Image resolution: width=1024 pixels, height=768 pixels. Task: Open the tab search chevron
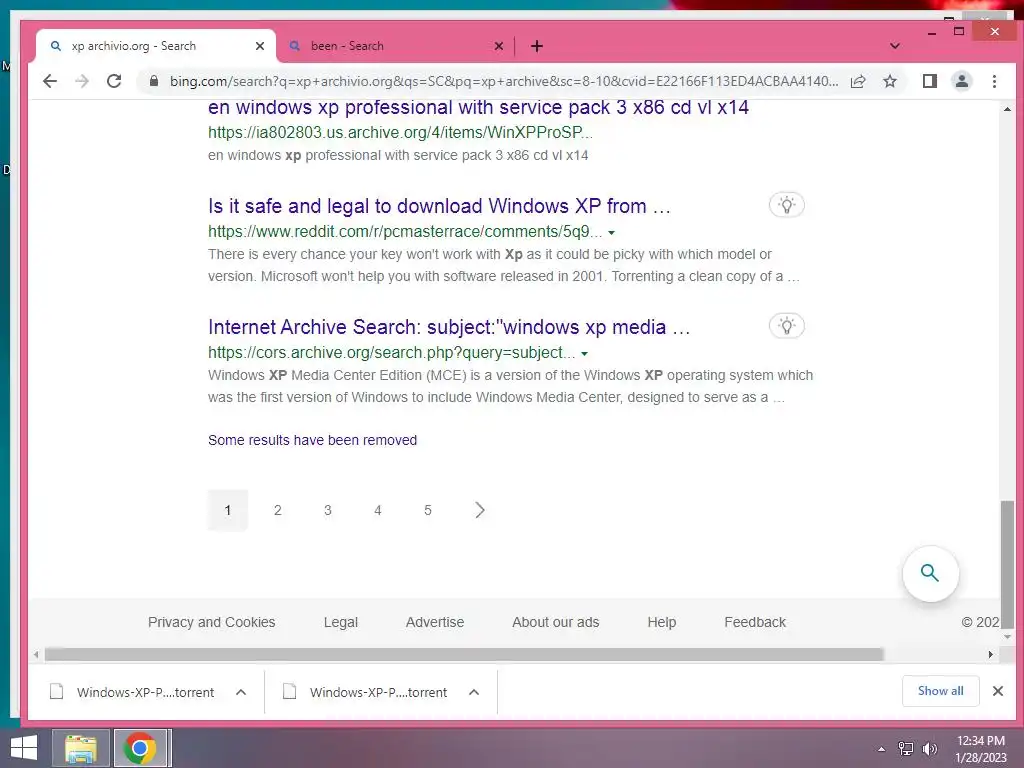click(x=895, y=46)
